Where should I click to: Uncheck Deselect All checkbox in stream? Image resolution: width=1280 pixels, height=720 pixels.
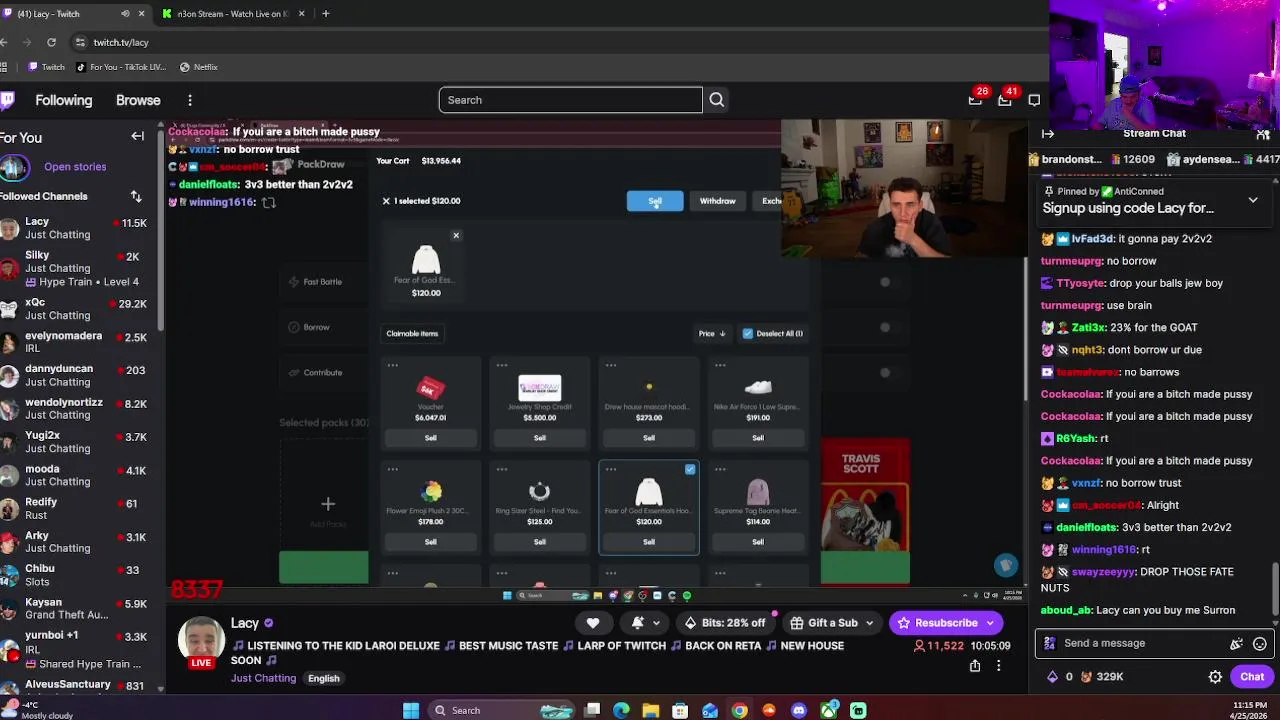coord(748,333)
